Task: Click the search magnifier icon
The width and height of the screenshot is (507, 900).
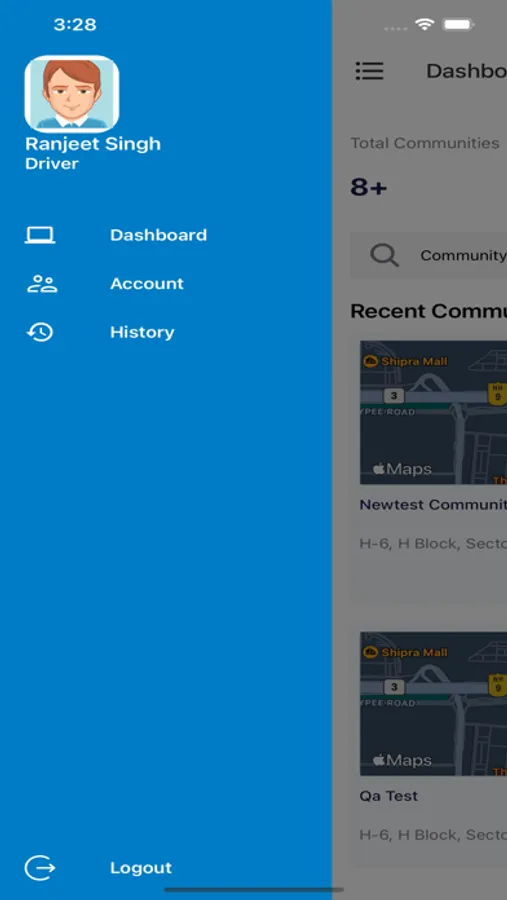Action: click(384, 255)
